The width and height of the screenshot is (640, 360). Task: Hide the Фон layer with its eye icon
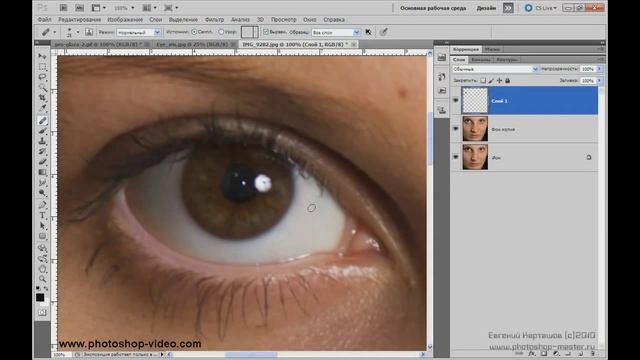456,157
